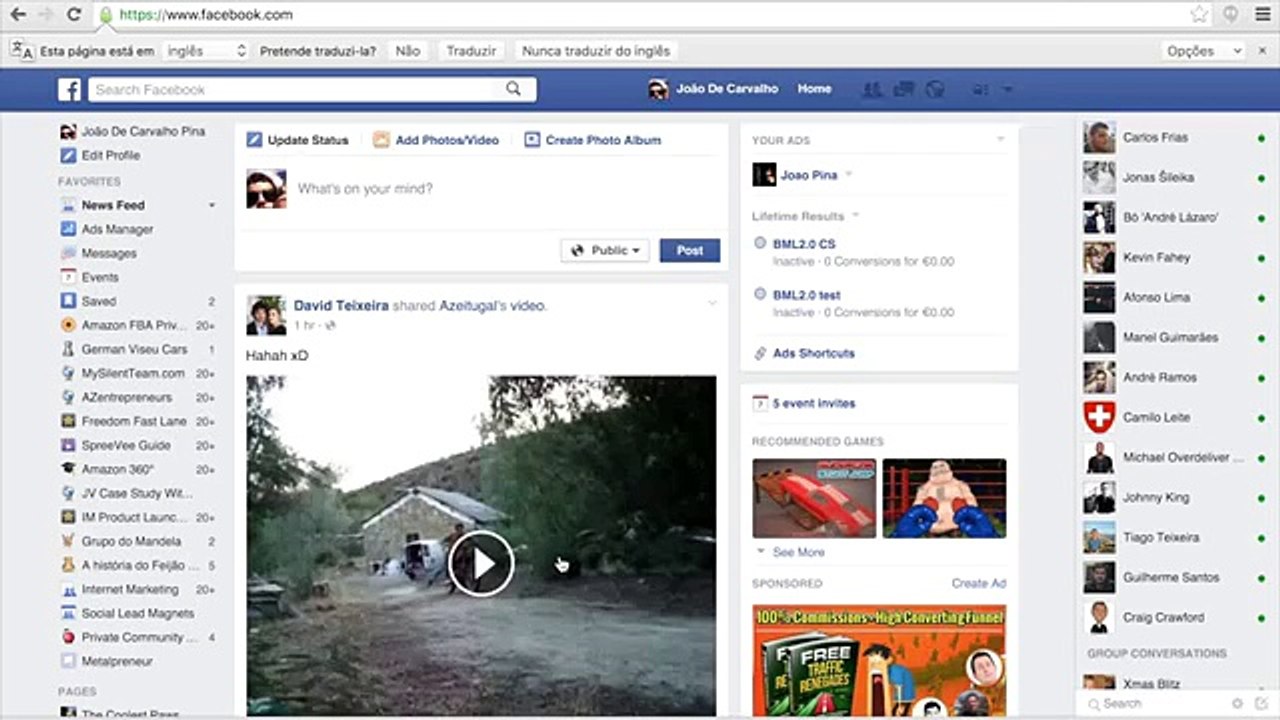
Task: Open the Joao Pina ad account dropdown
Action: pos(849,175)
